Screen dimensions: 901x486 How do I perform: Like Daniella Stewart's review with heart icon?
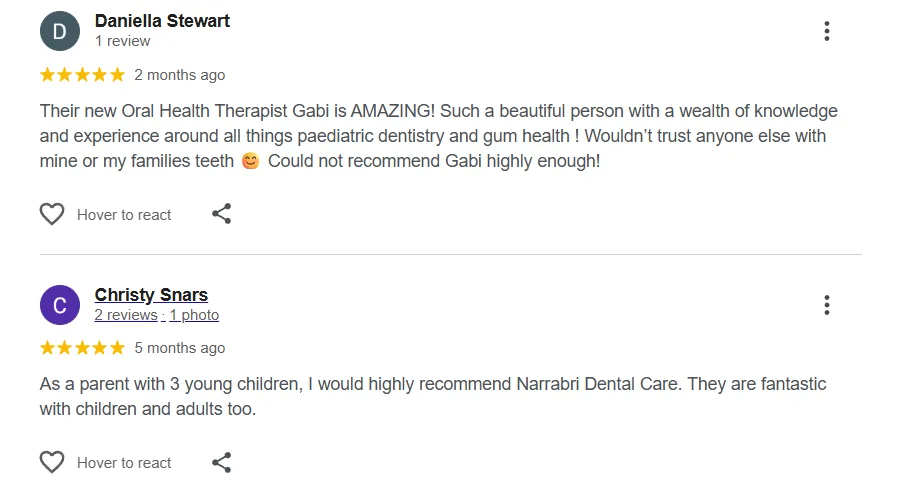click(52, 214)
